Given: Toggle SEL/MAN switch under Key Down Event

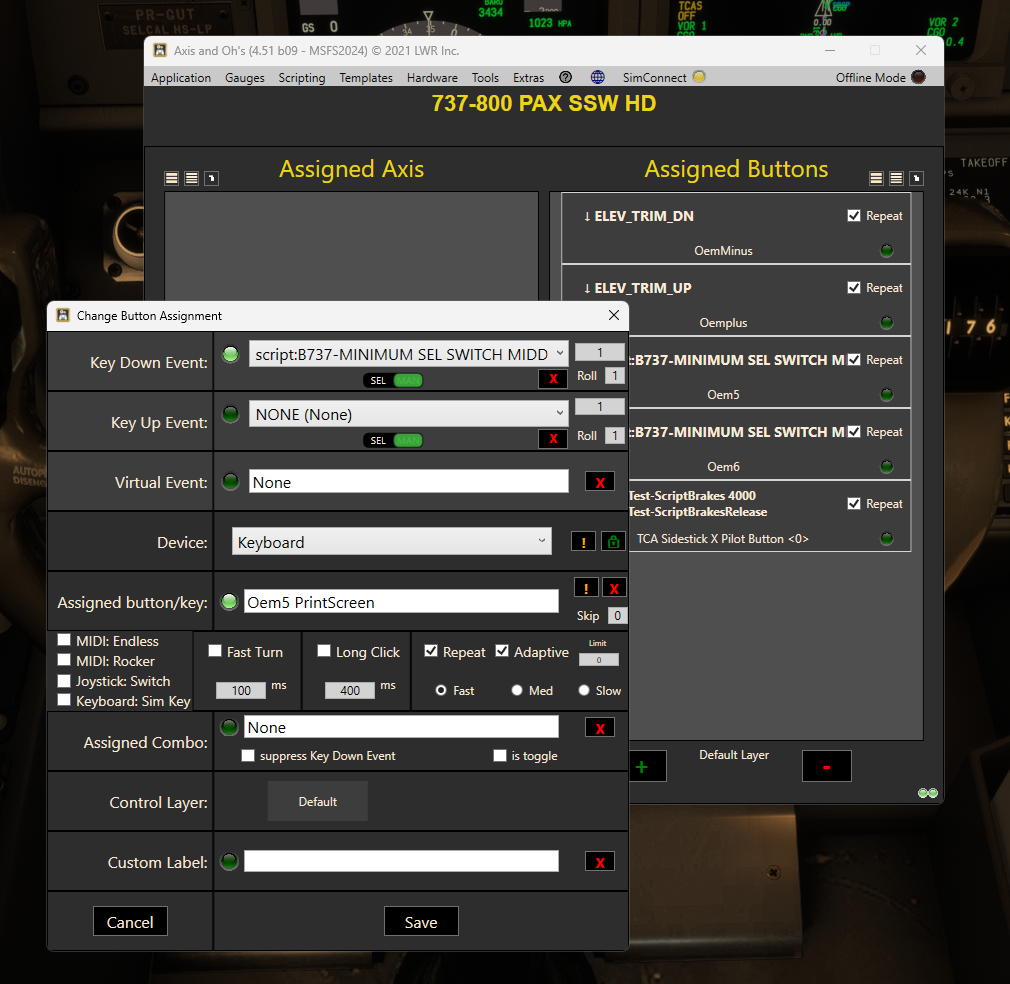Looking at the screenshot, I should (393, 381).
